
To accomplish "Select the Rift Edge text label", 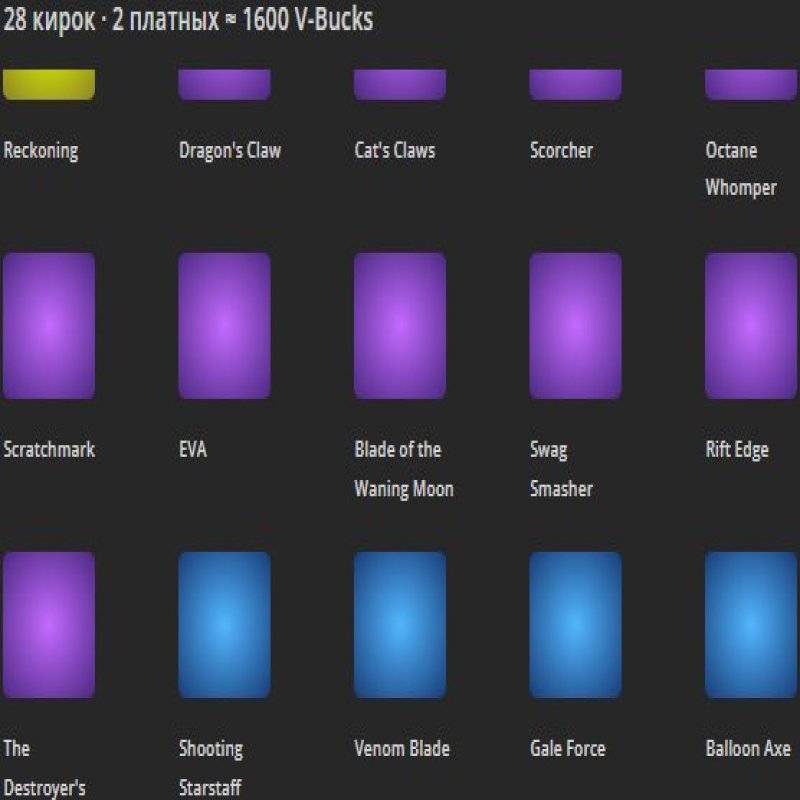I will (x=737, y=450).
